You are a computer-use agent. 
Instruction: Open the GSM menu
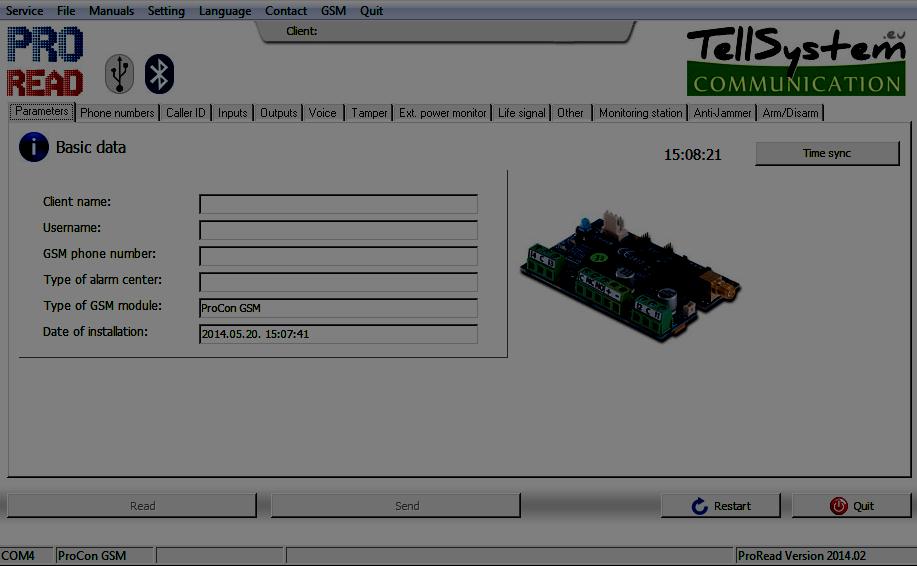333,11
